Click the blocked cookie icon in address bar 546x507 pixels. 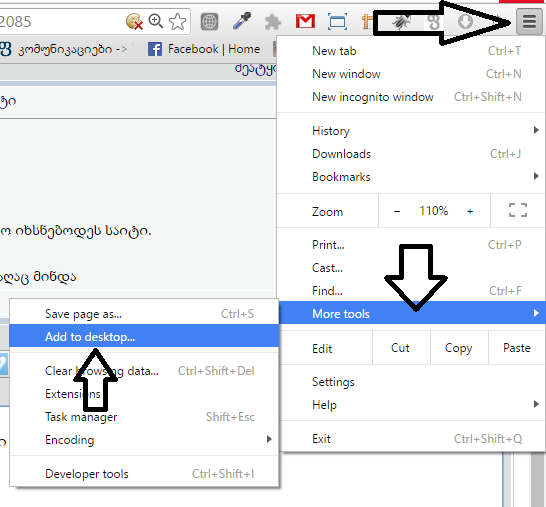pos(134,22)
